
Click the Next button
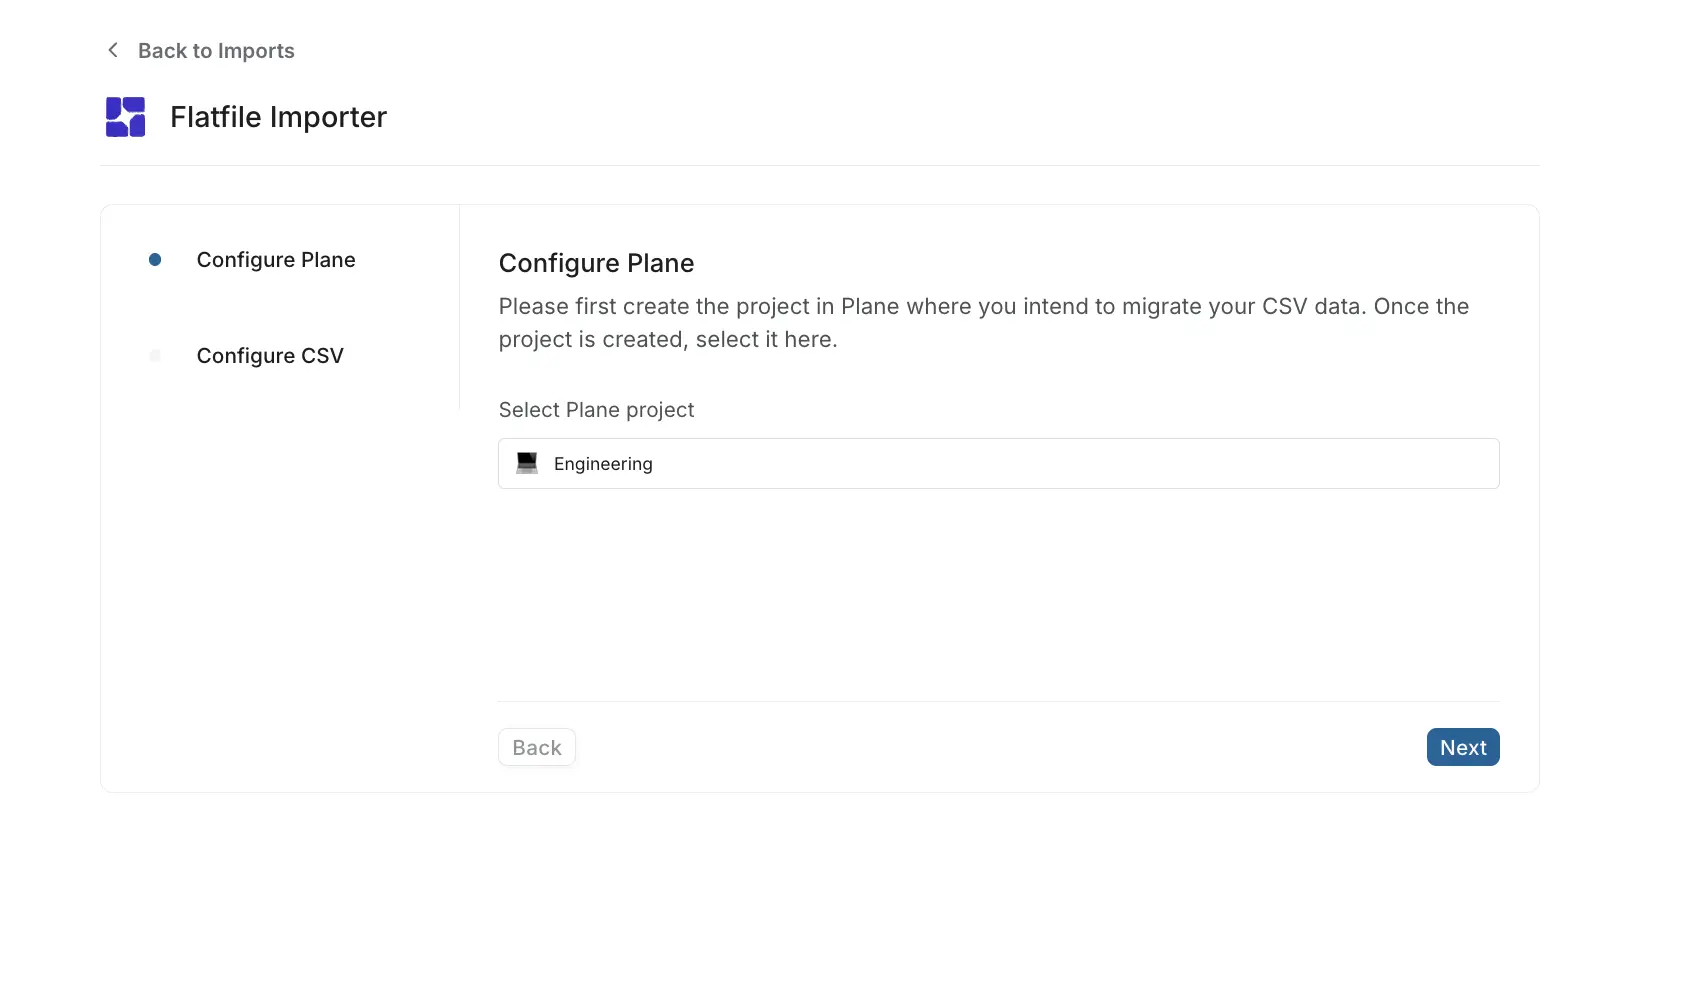pos(1462,746)
